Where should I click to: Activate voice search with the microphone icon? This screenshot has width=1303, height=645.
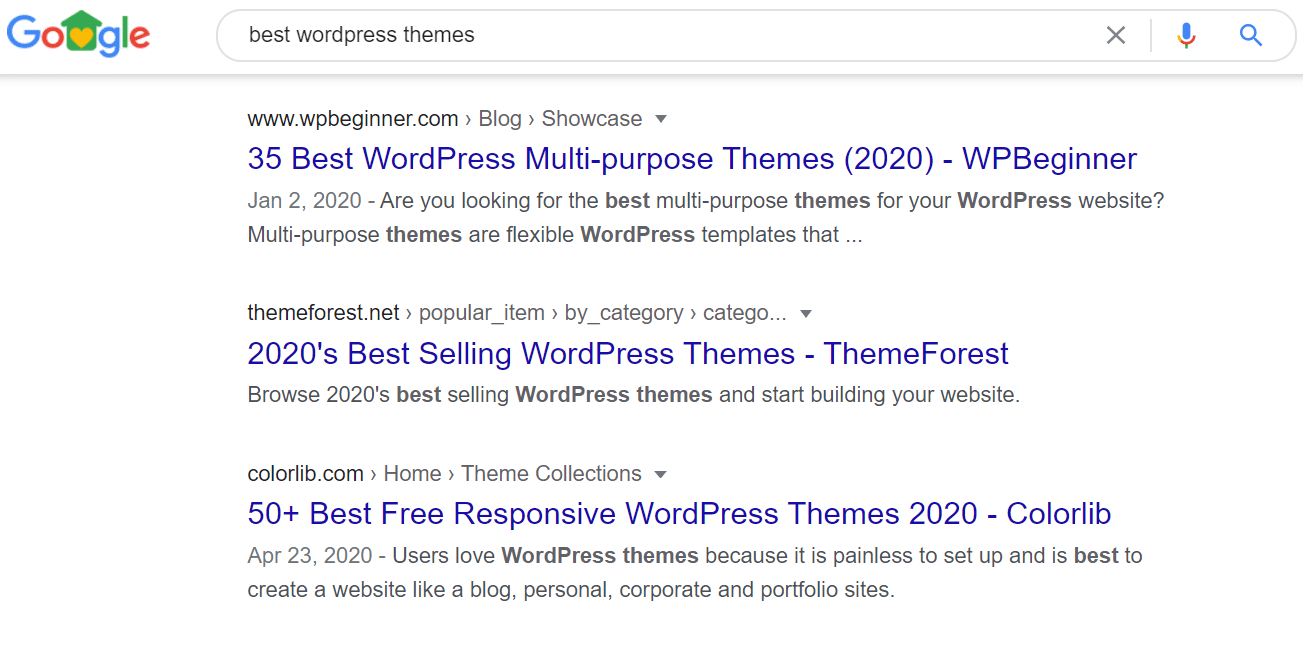[x=1186, y=35]
